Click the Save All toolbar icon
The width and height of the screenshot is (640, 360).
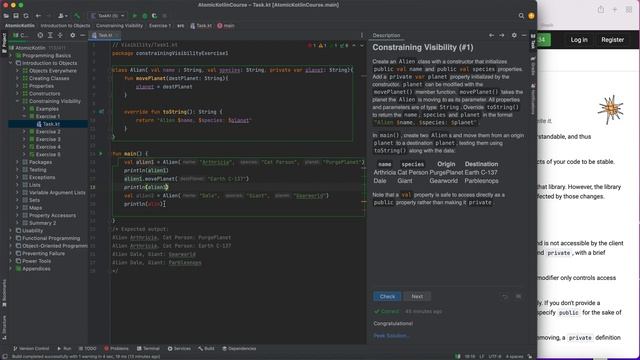[x=16, y=16]
